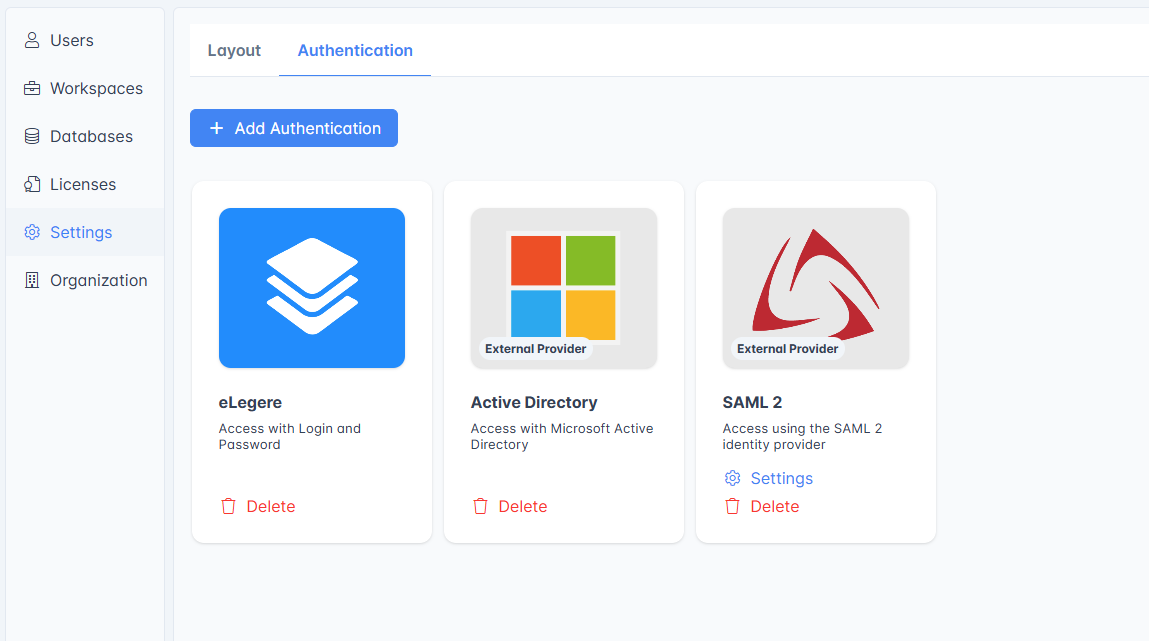Click the Add Authentication button
Viewport: 1149px width, 641px height.
(x=294, y=128)
